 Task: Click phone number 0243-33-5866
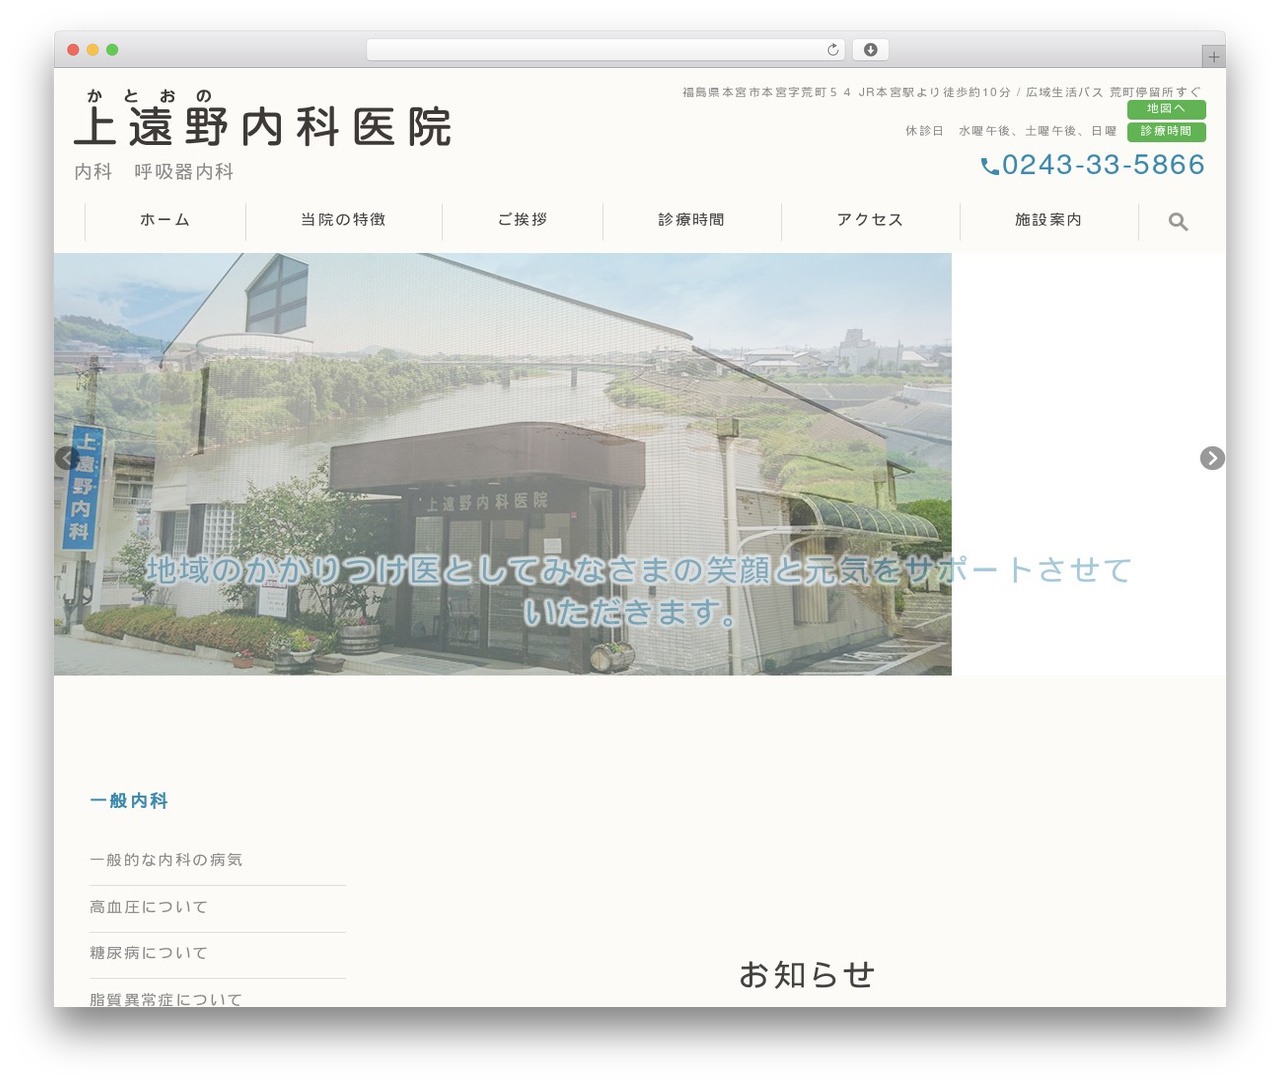point(1103,165)
